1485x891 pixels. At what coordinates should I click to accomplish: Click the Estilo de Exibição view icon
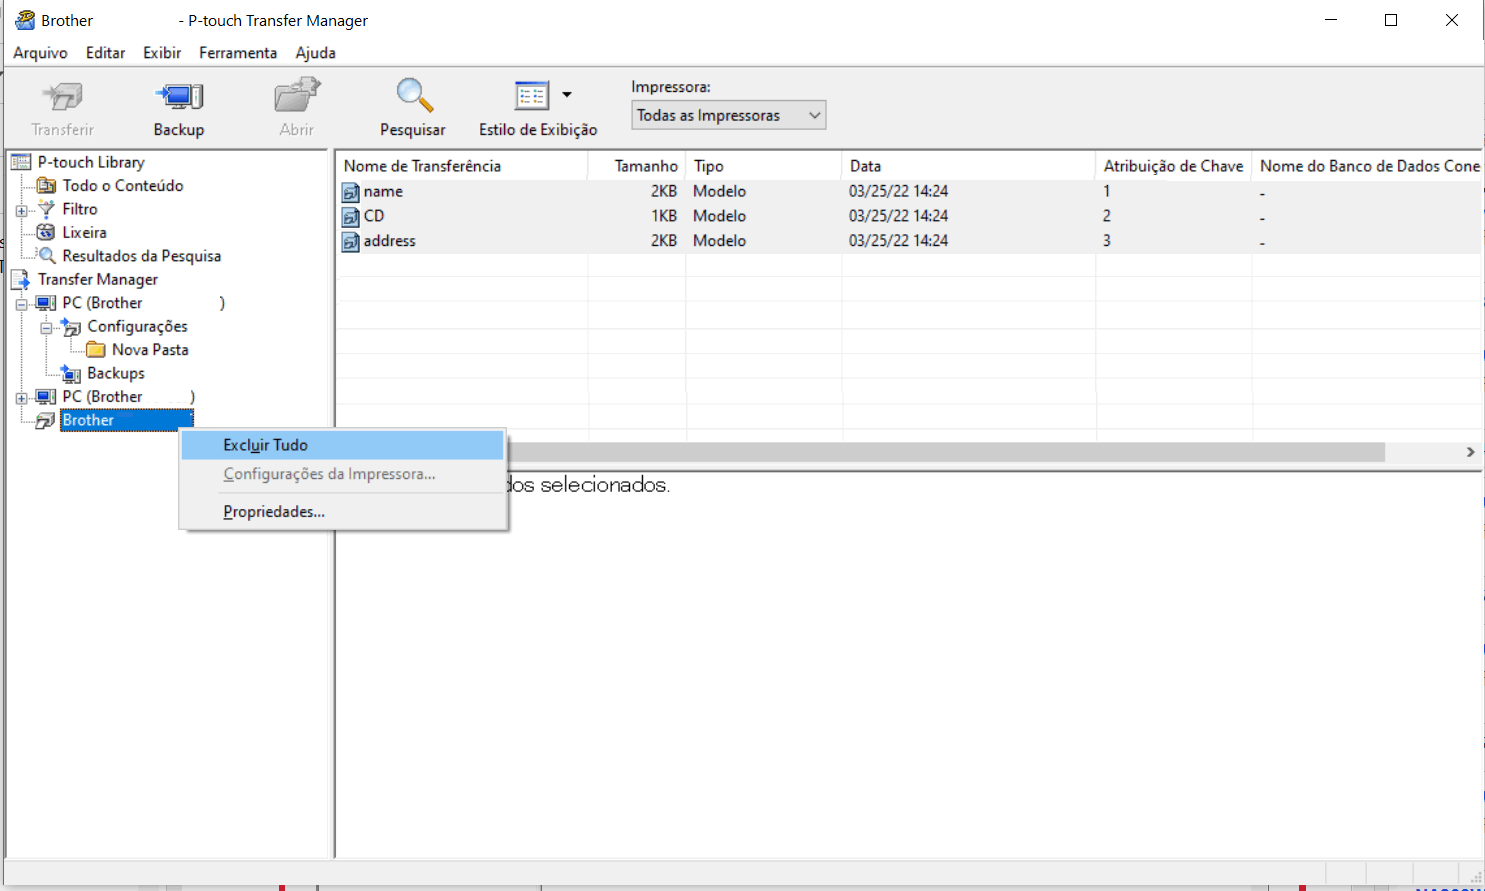[x=532, y=96]
